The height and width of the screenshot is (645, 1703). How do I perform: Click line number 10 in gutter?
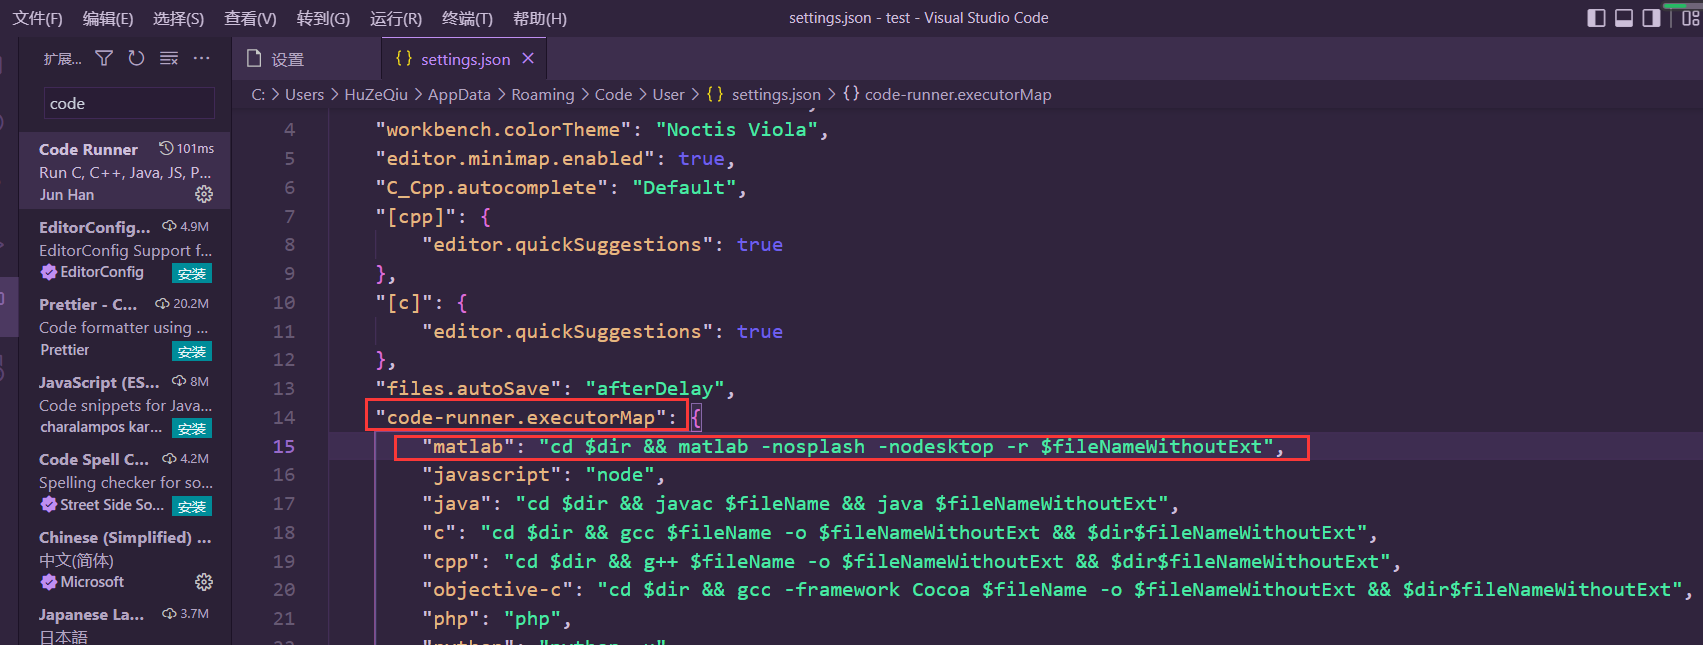tap(284, 302)
